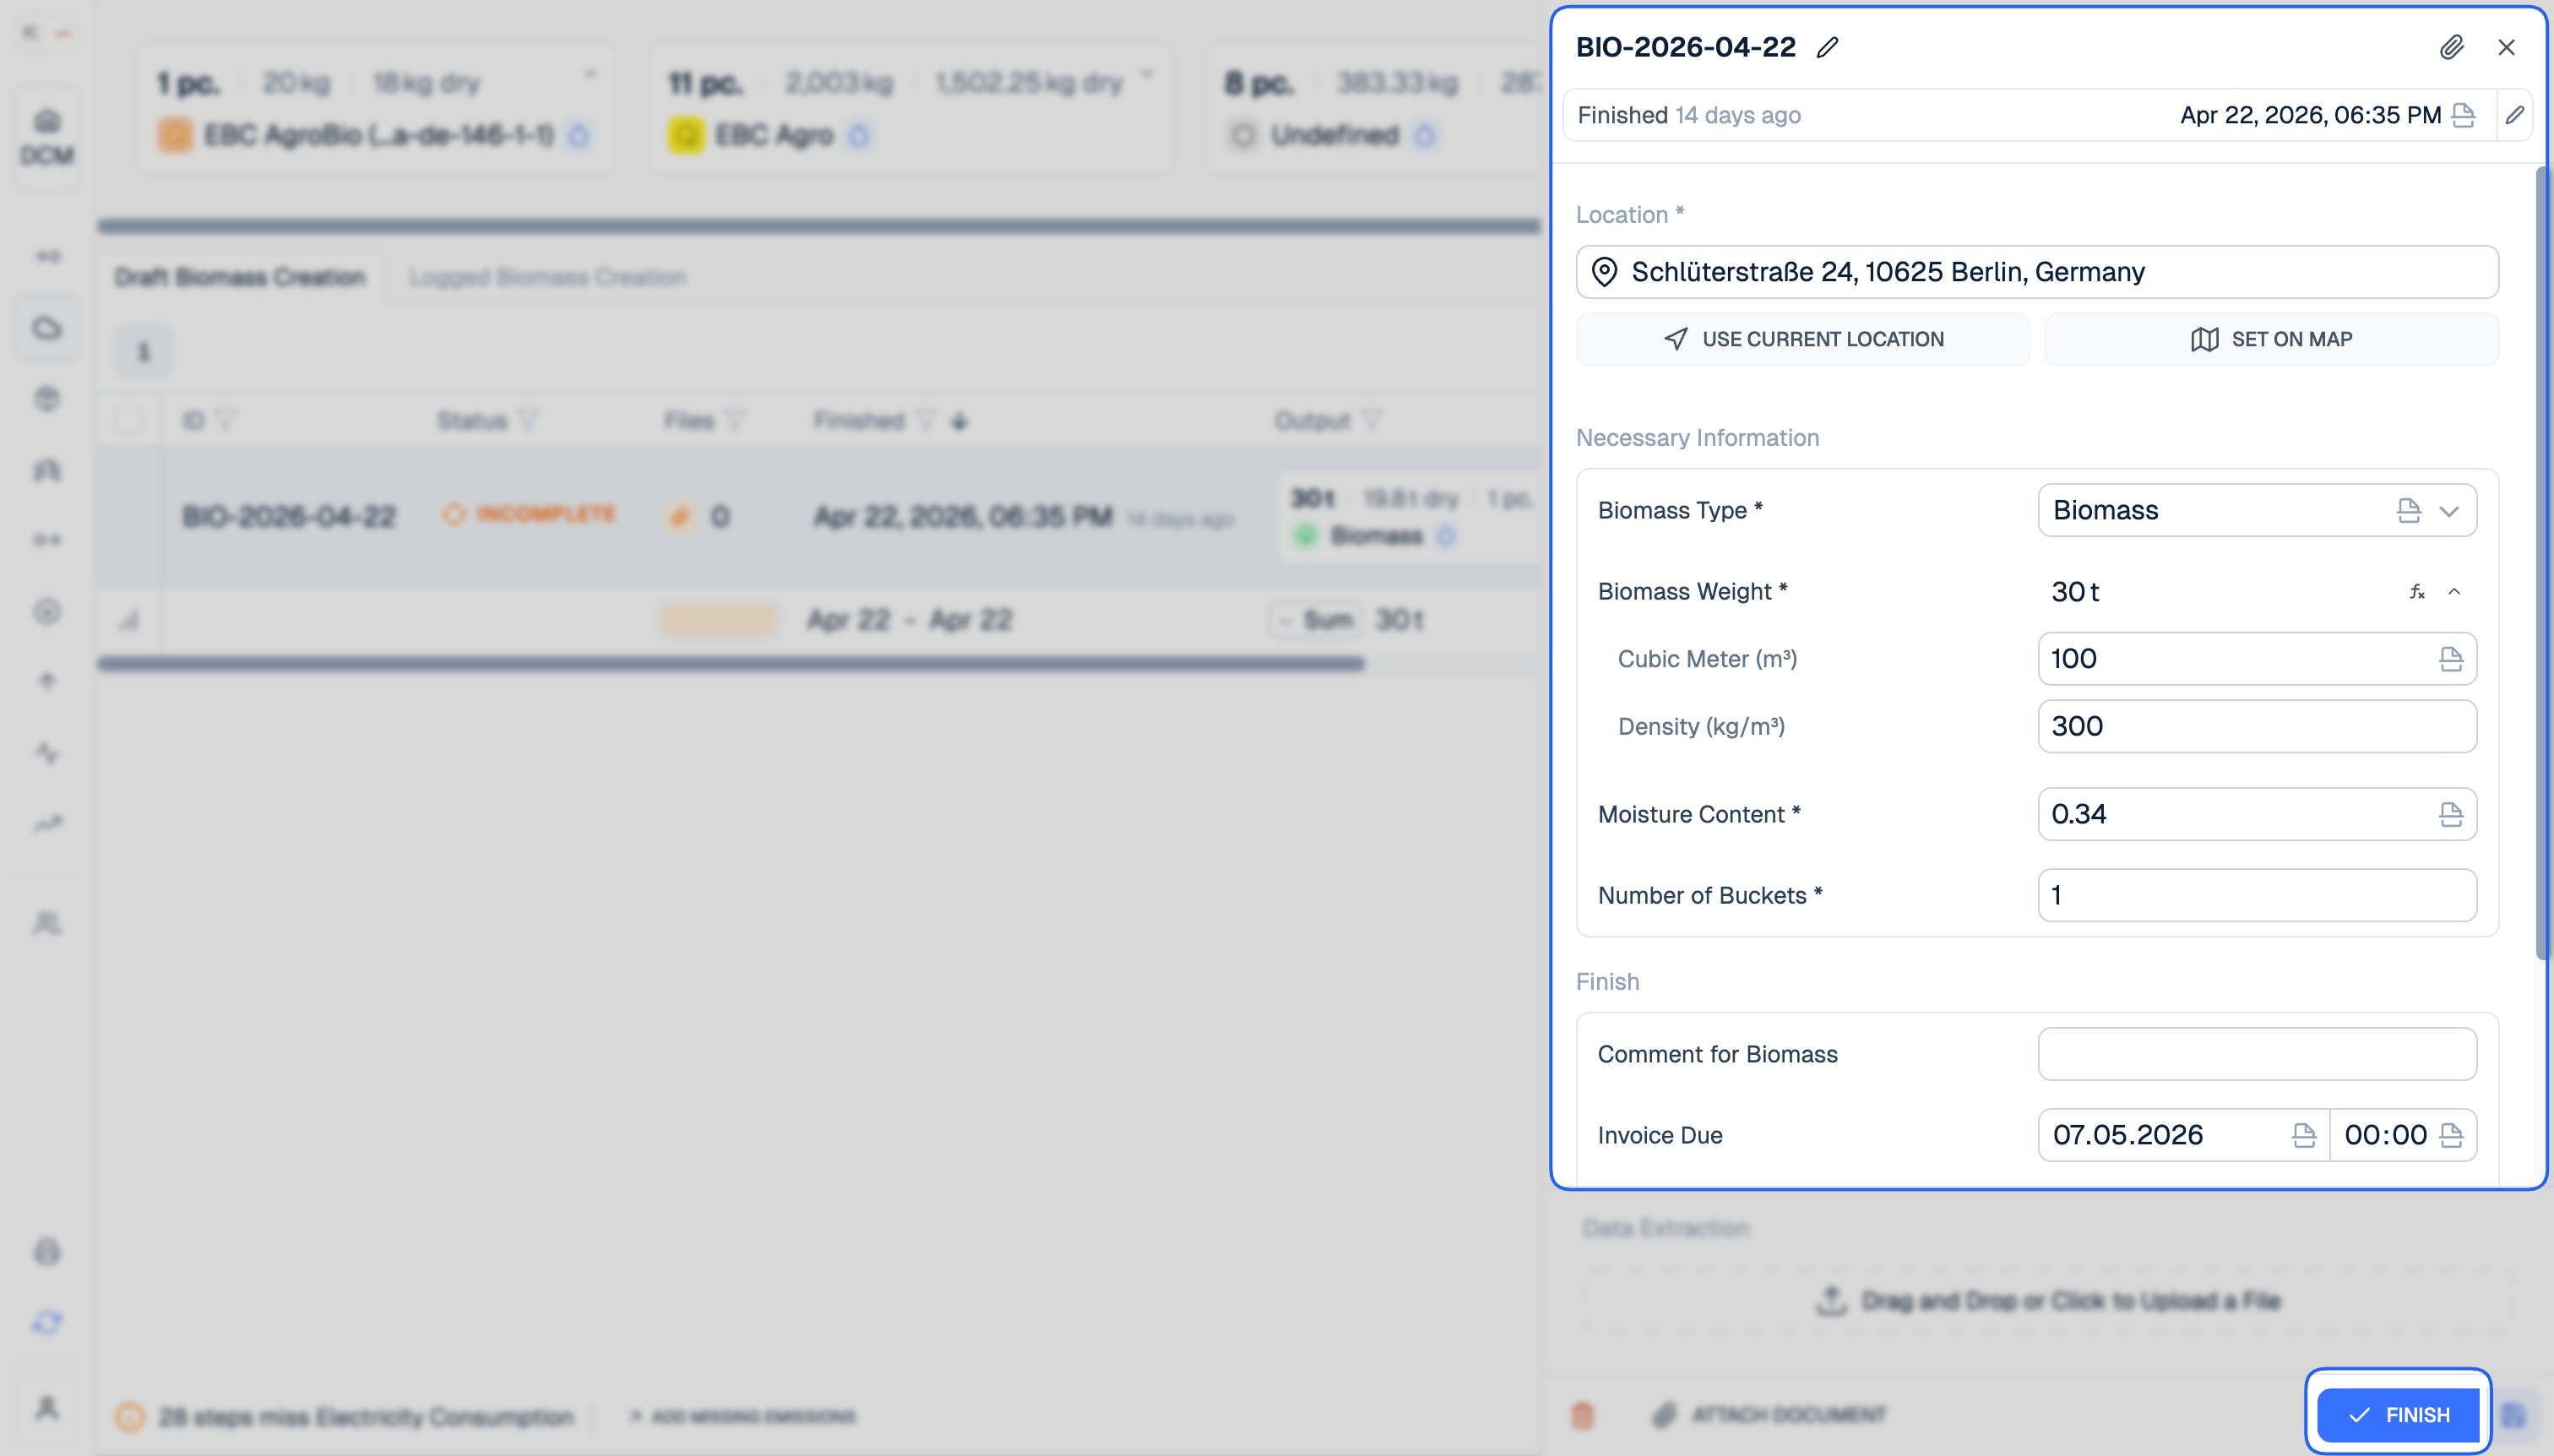Screen dimensions: 2554x1456
Task: Click the page 1 button above table
Action: pos(143,351)
